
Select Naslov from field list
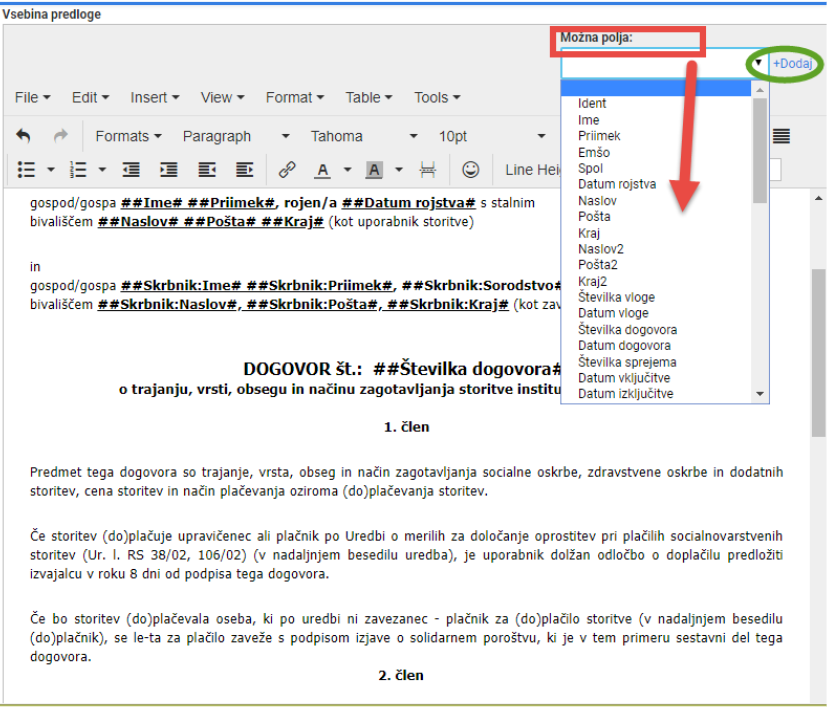[x=656, y=201]
